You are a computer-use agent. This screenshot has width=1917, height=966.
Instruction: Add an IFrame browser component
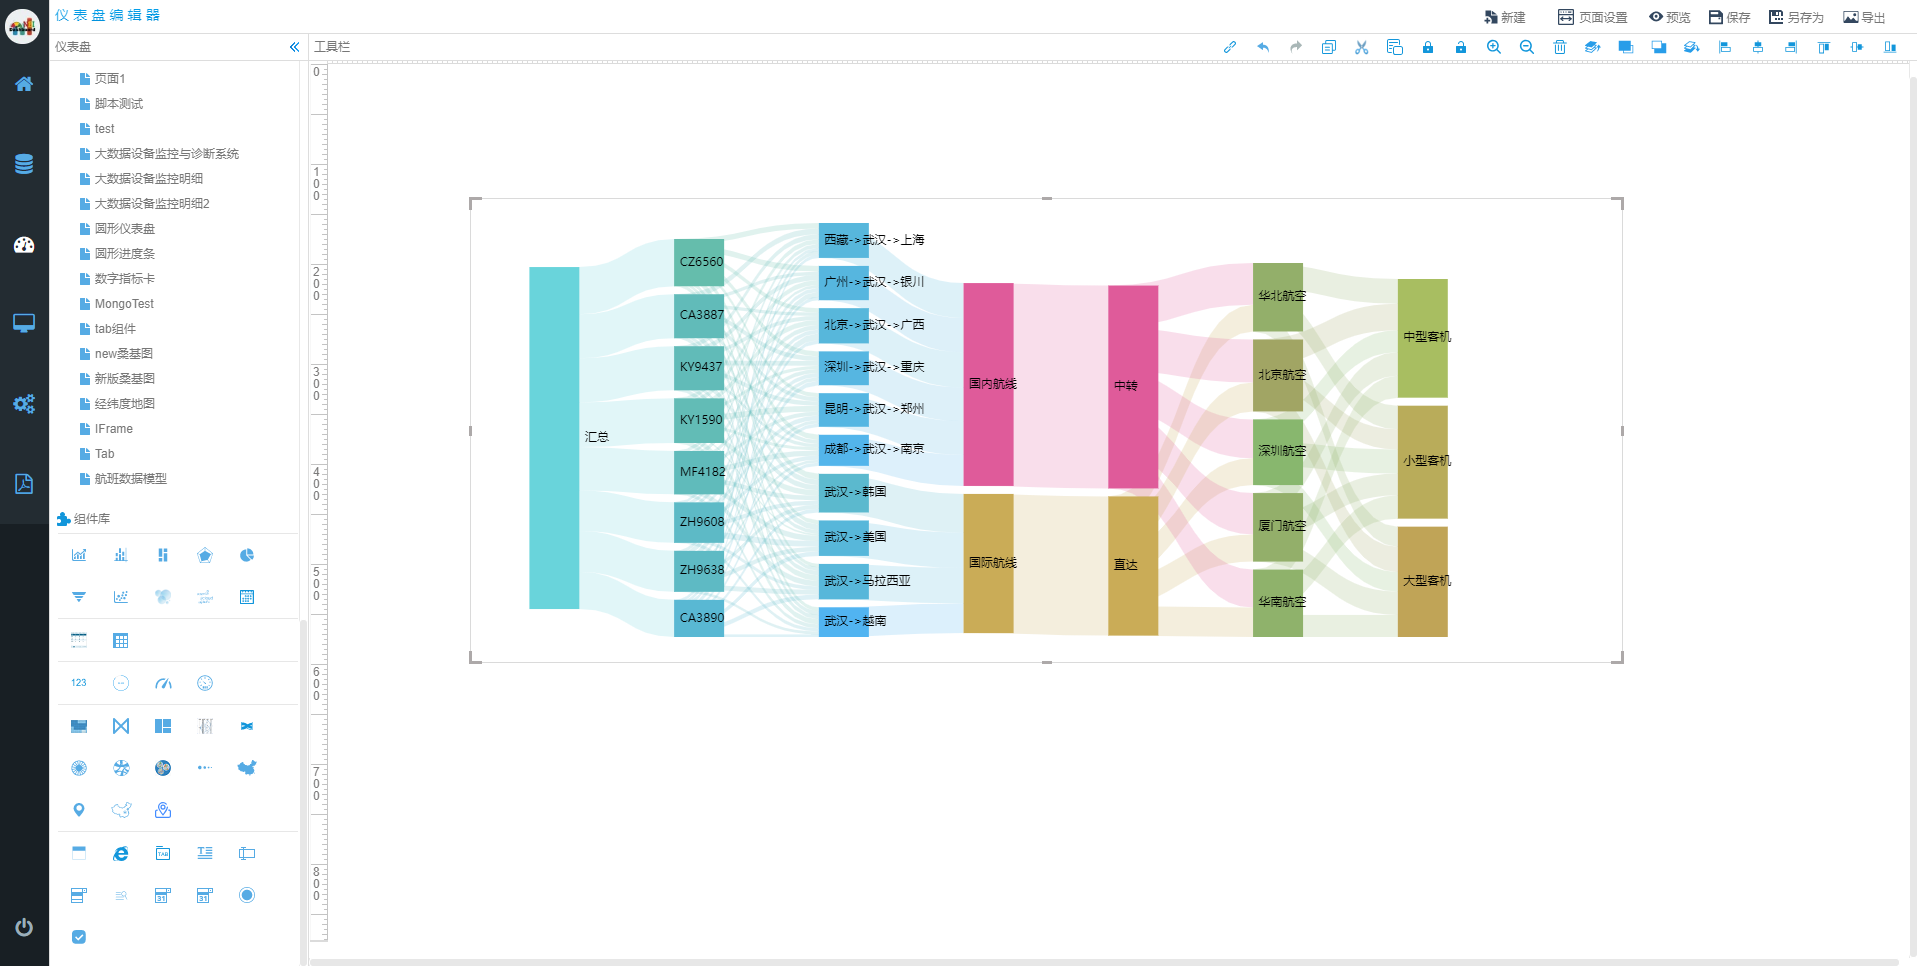(121, 853)
